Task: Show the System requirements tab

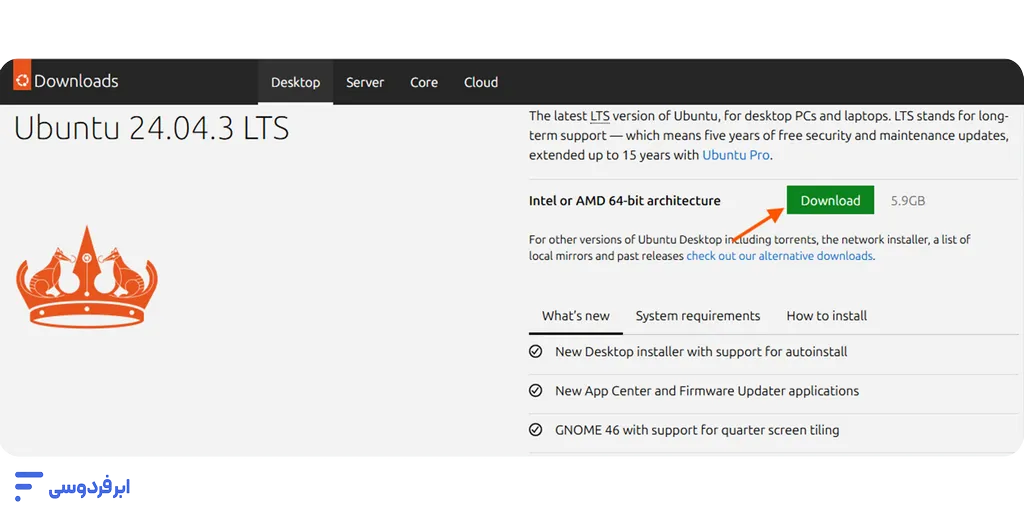Action: [697, 316]
